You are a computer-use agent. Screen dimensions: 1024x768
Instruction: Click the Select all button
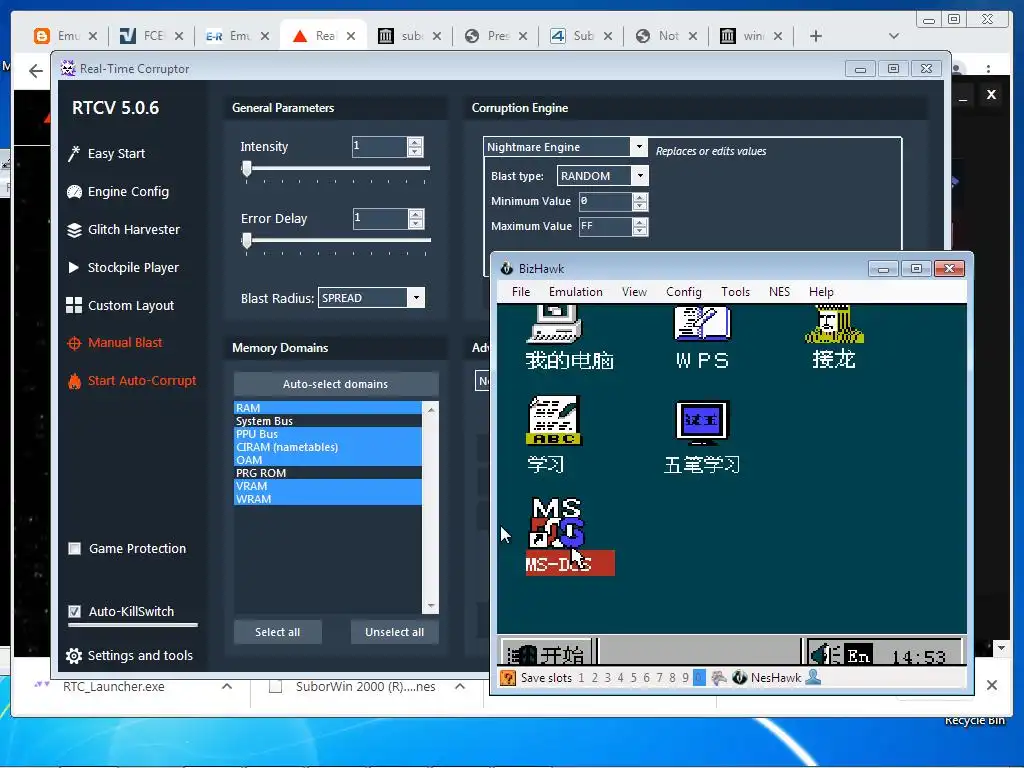pos(278,632)
